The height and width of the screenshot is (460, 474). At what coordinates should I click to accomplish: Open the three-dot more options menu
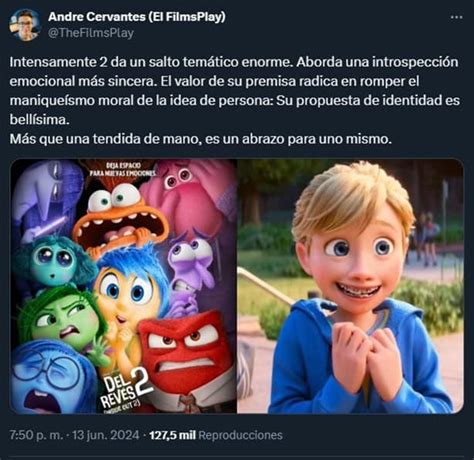[456, 17]
